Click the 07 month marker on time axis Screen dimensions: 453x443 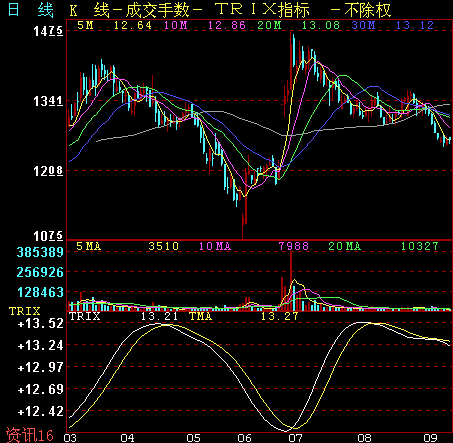pyautogui.click(x=295, y=438)
